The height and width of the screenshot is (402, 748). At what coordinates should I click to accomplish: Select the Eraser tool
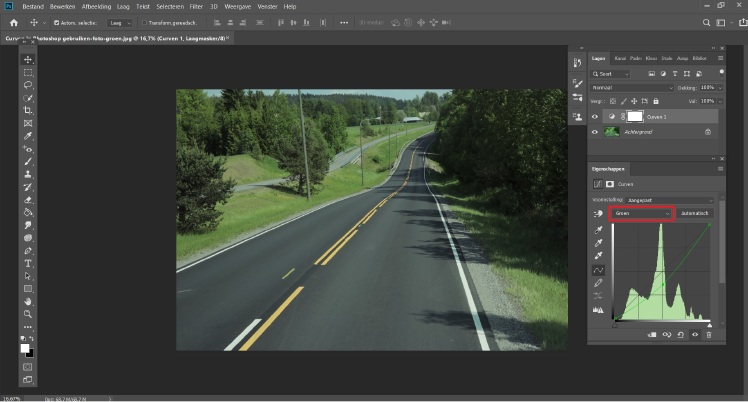[x=28, y=200]
